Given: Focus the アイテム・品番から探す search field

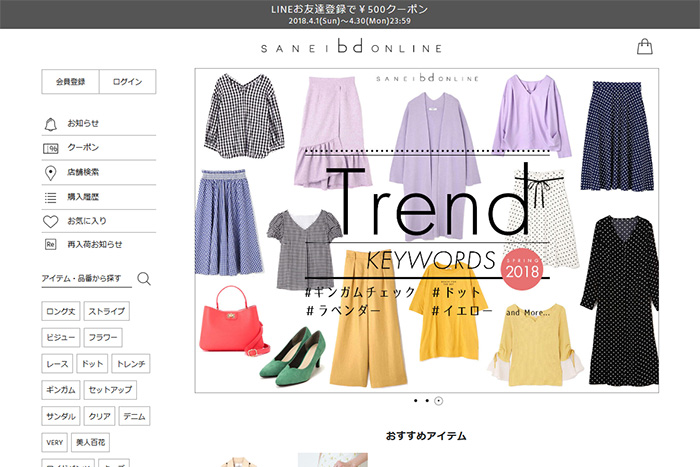Looking at the screenshot, I should [x=87, y=279].
